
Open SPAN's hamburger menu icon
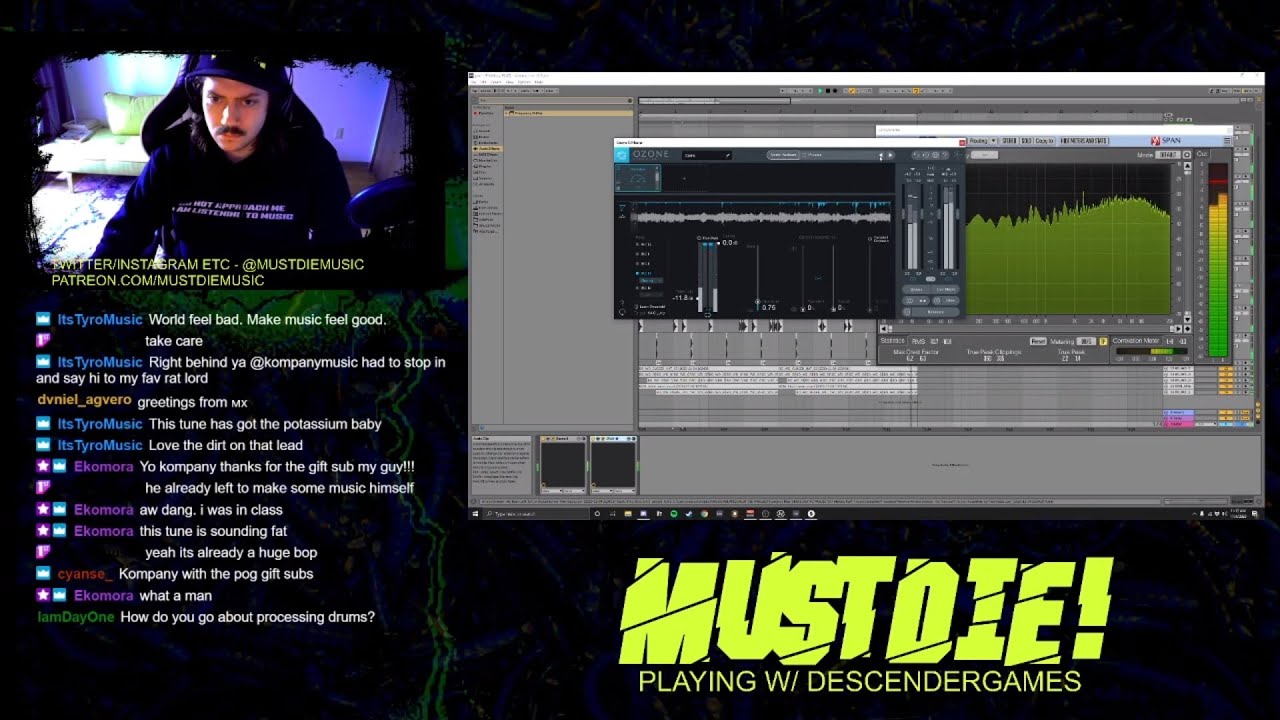1227,141
